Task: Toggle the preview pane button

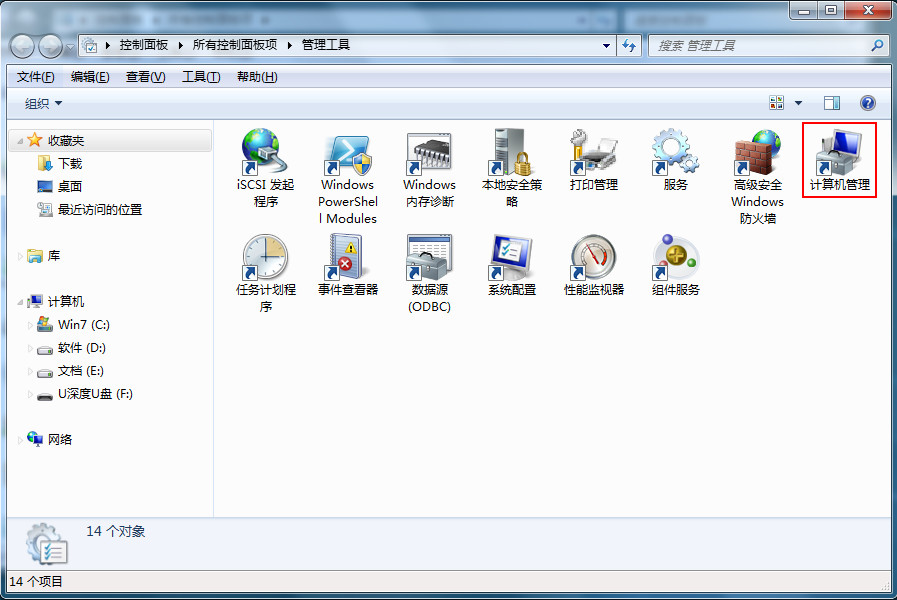Action: [x=832, y=103]
